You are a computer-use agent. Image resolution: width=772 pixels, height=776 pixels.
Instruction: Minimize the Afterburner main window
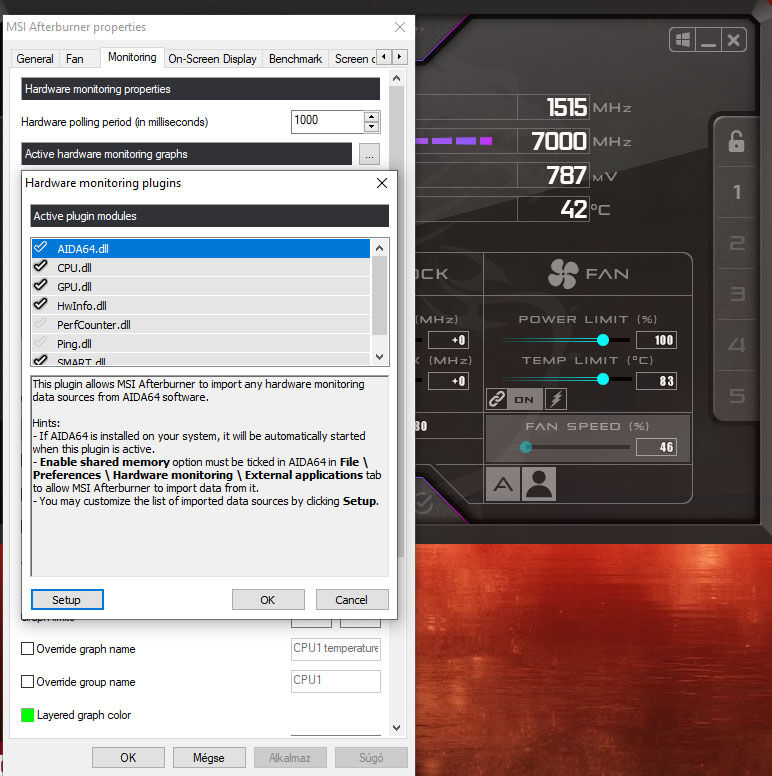tap(708, 40)
